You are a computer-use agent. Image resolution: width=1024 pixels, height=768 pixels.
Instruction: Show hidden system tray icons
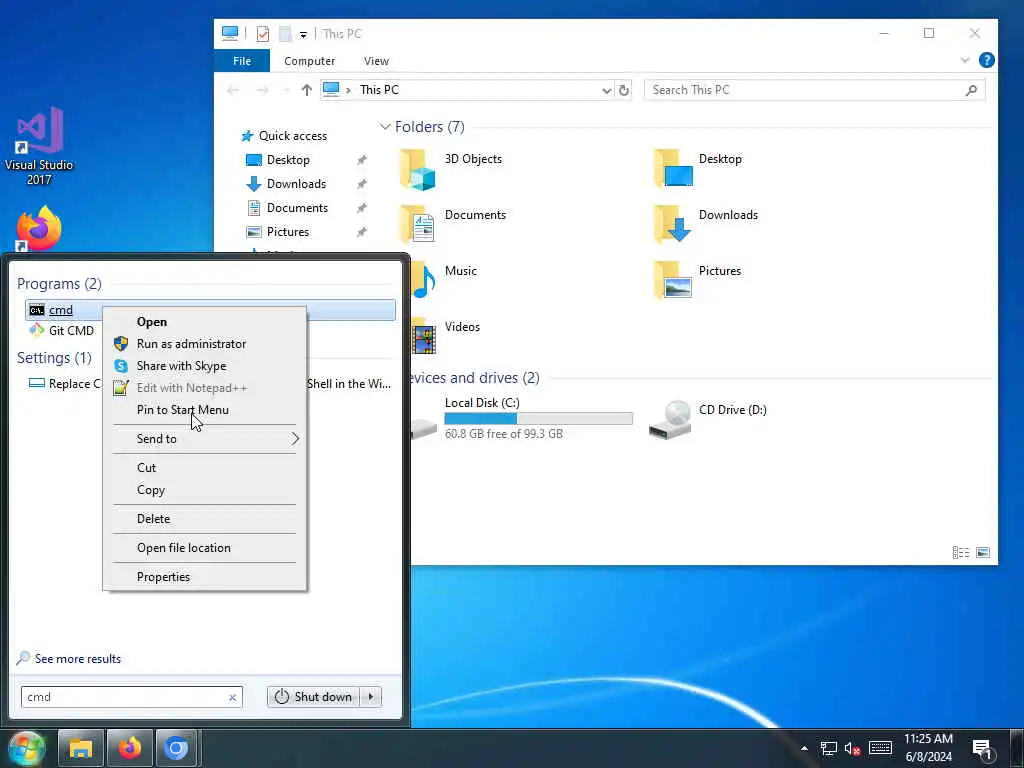pos(804,748)
